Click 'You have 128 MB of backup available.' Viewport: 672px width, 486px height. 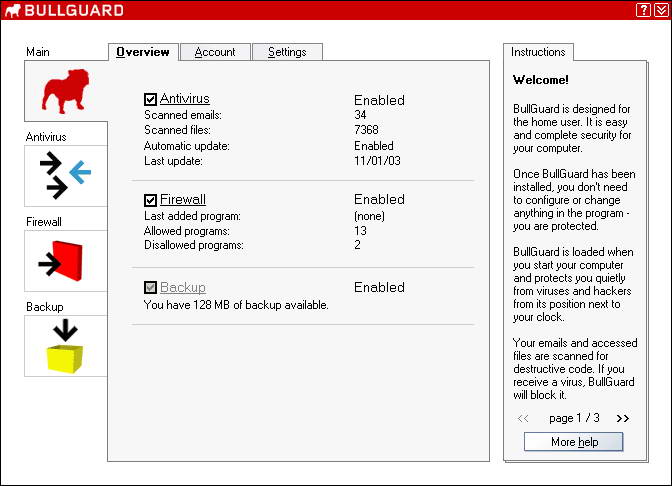point(236,305)
